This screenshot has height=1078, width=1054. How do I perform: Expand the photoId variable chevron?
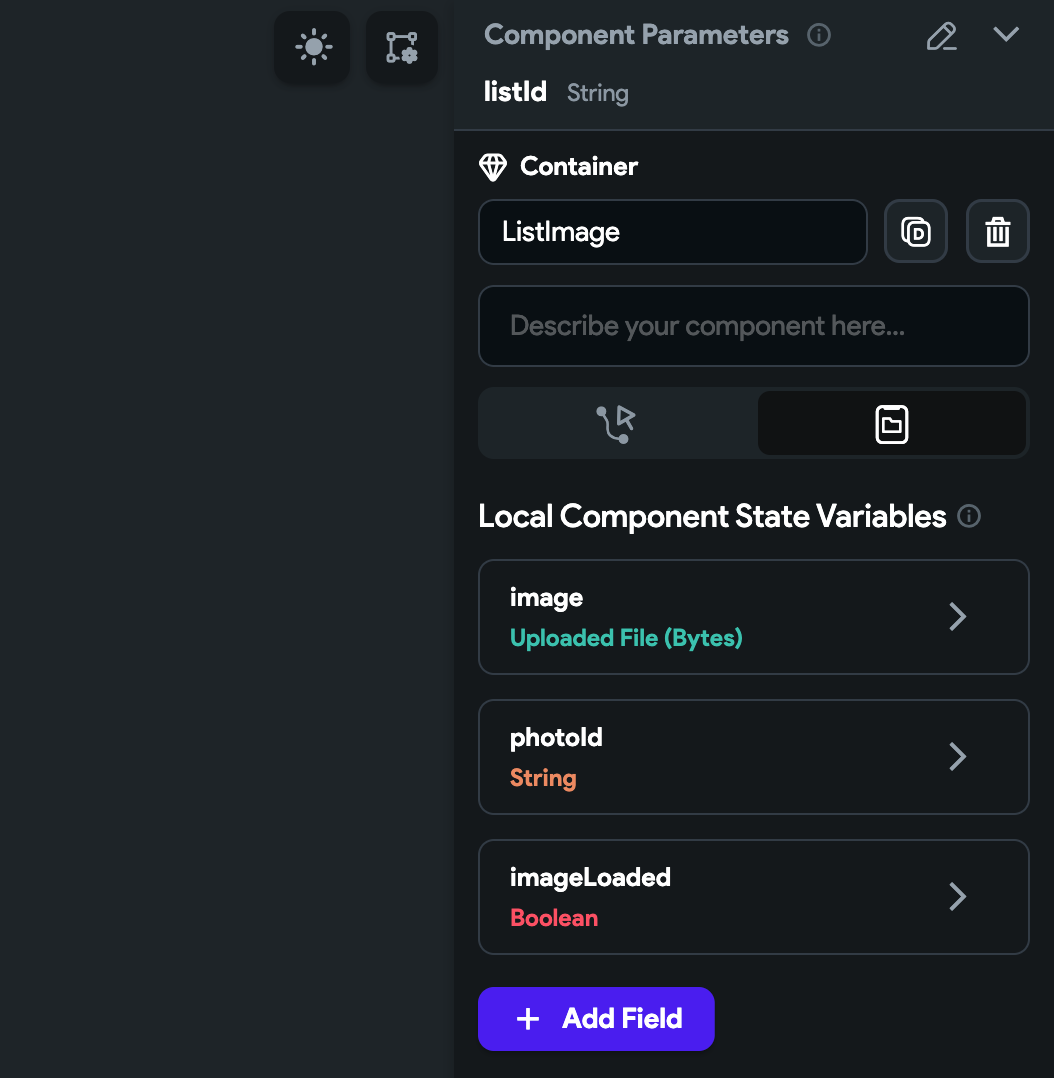click(957, 757)
